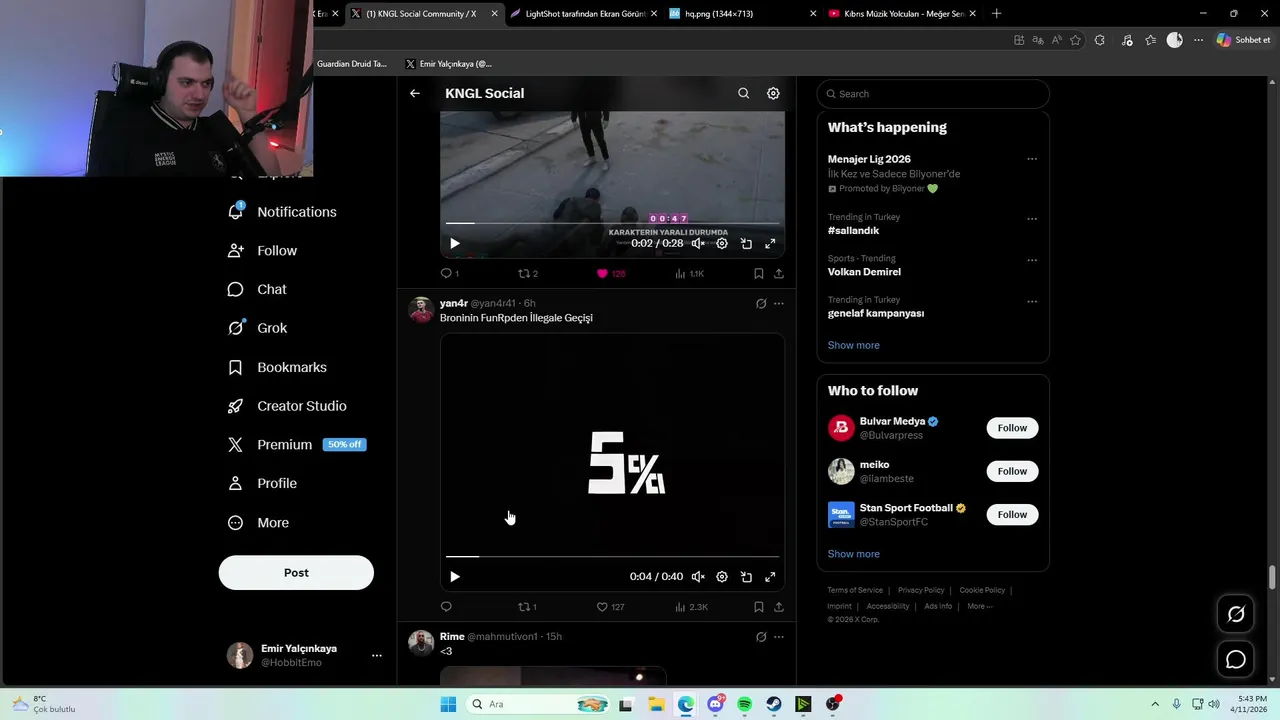The width and height of the screenshot is (1280, 720).
Task: Like yan4r's post with 127 likes
Action: (x=610, y=606)
